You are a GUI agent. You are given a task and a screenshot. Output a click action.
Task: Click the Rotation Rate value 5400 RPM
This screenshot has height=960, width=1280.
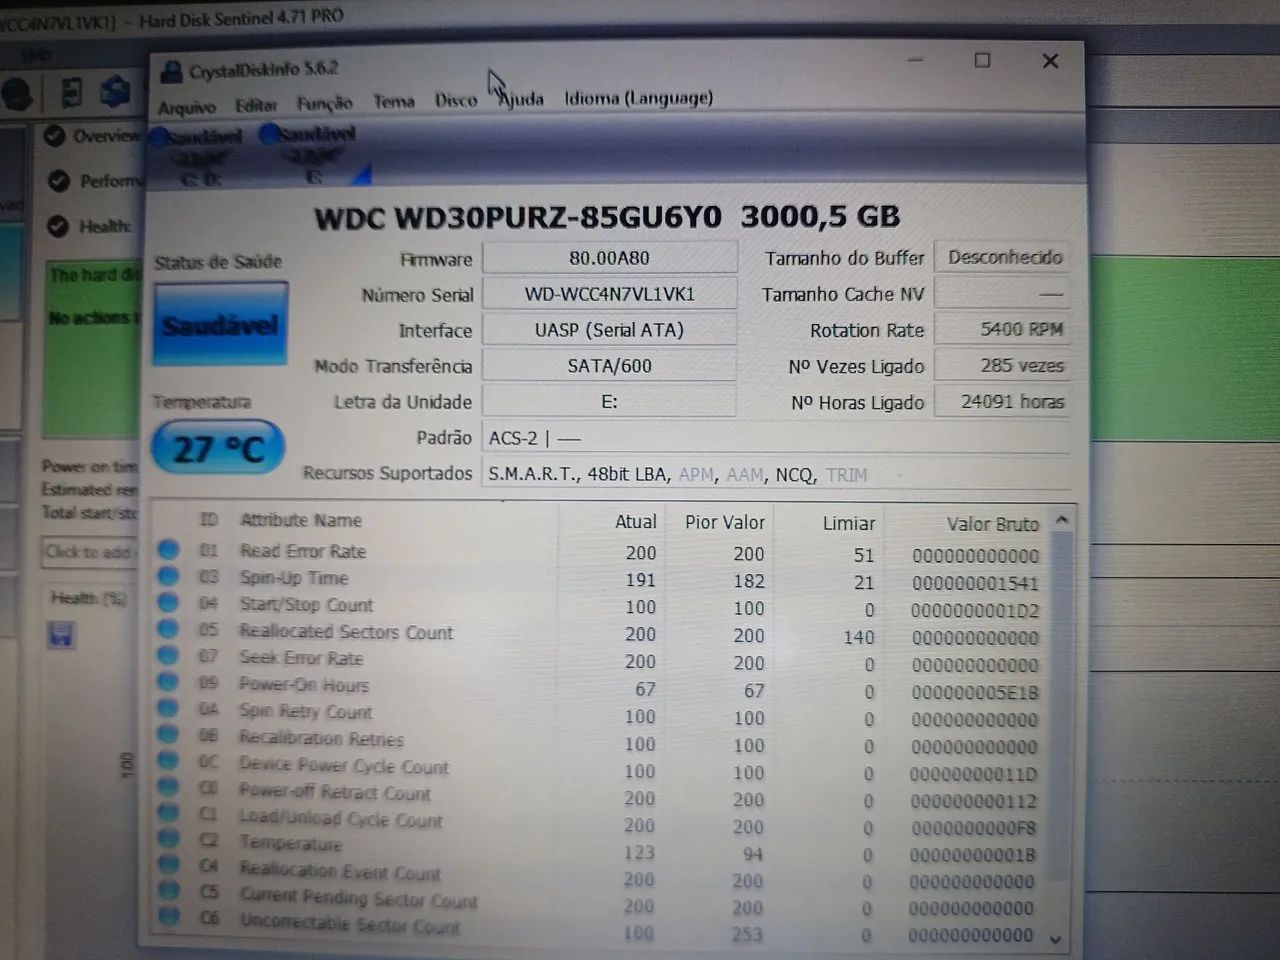pos(1002,329)
